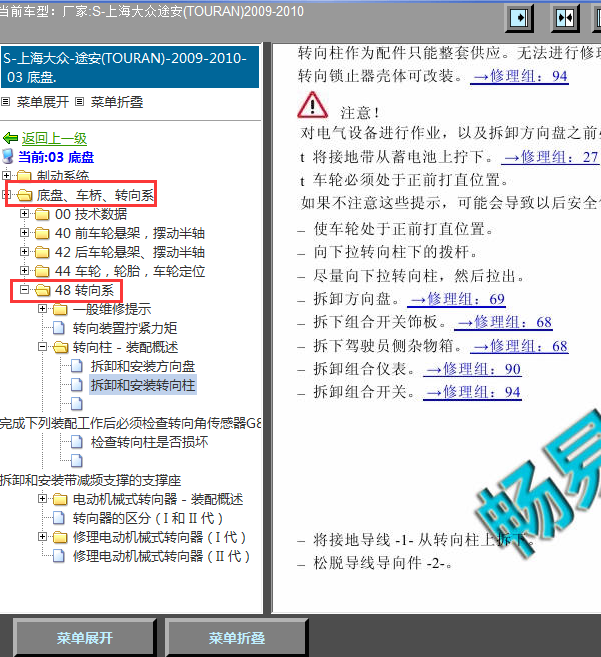Expand the 42 后车轮悬架 node
601x657 pixels.
tap(24, 251)
